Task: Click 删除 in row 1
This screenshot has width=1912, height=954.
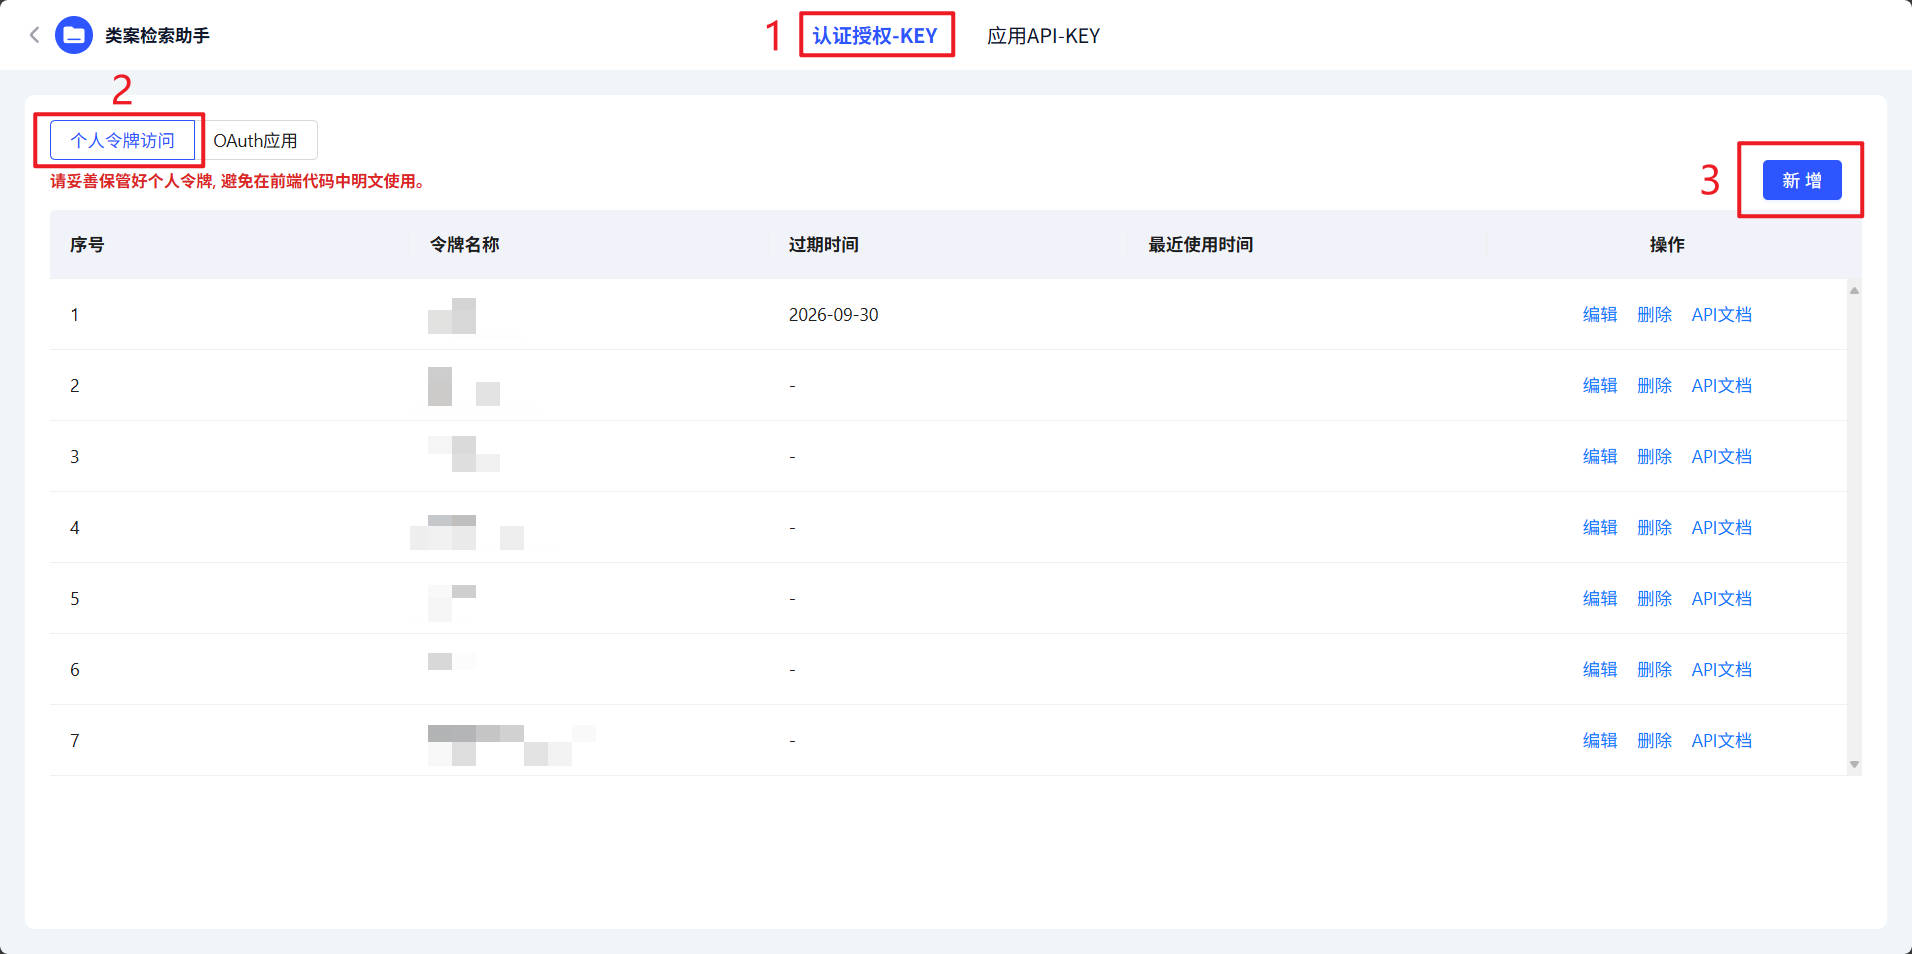Action: click(1655, 314)
